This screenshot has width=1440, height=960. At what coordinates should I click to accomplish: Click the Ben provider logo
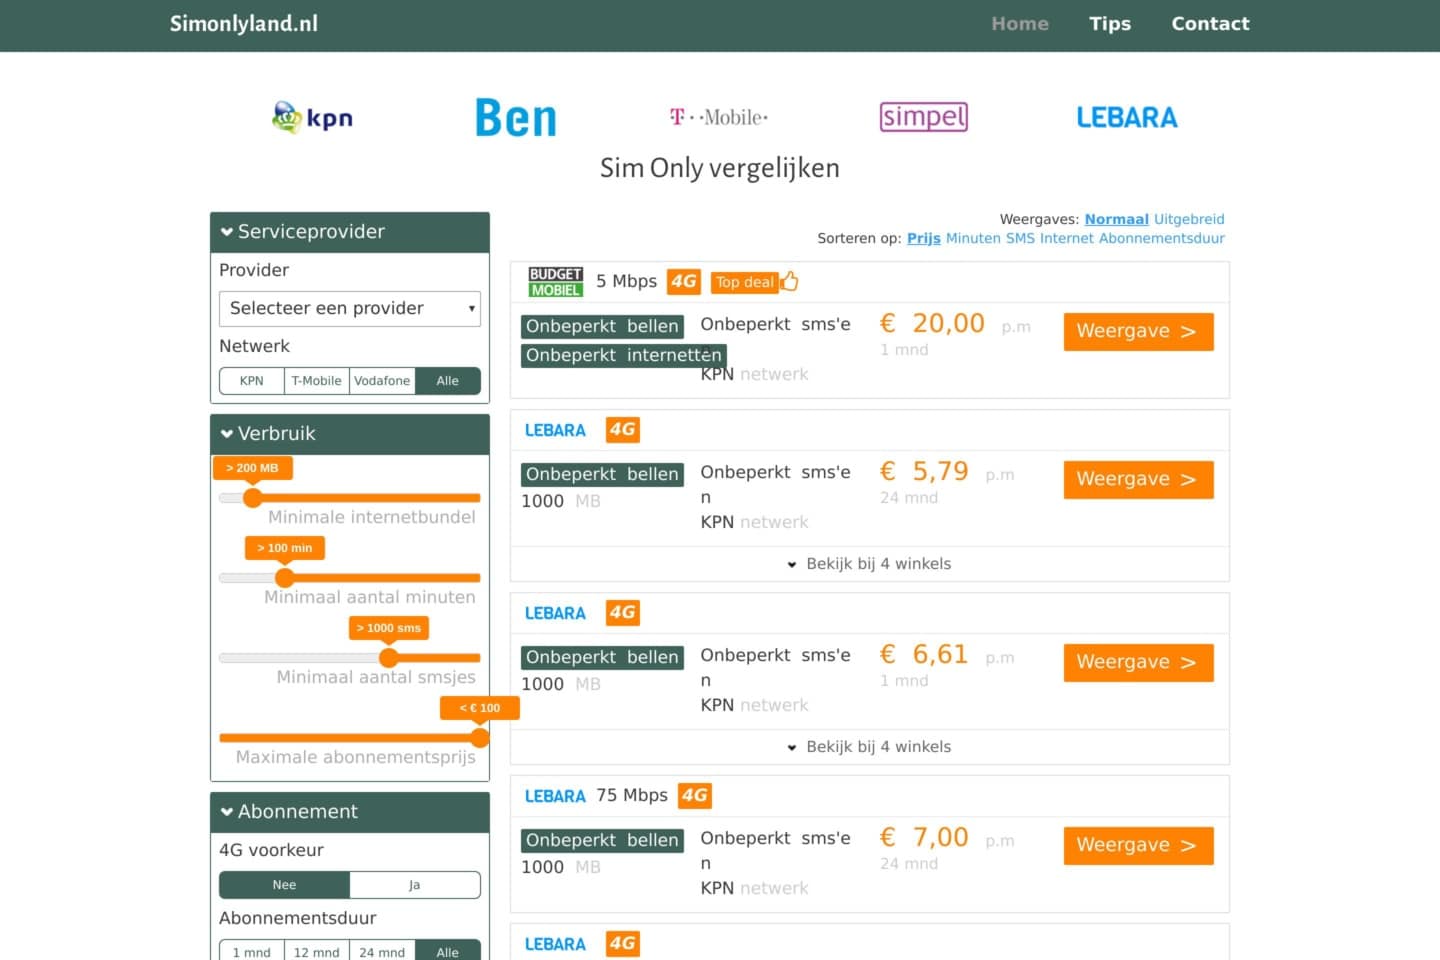(516, 118)
